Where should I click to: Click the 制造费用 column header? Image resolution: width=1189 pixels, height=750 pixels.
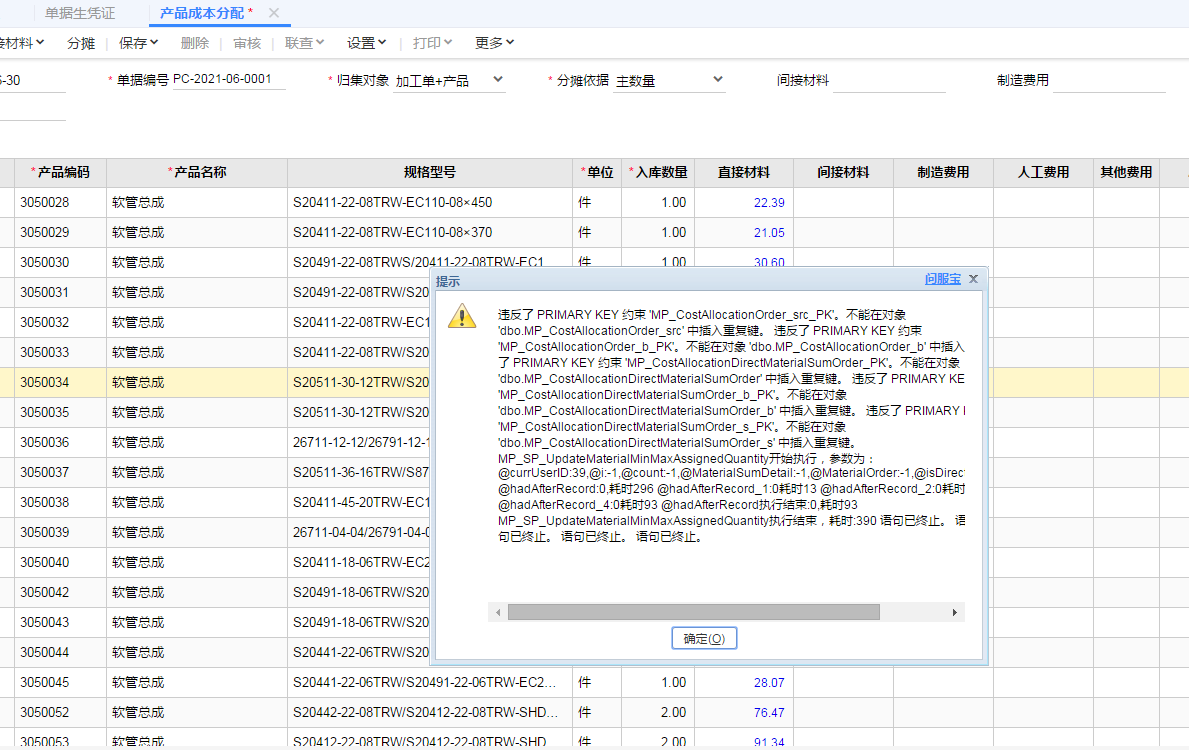943,173
